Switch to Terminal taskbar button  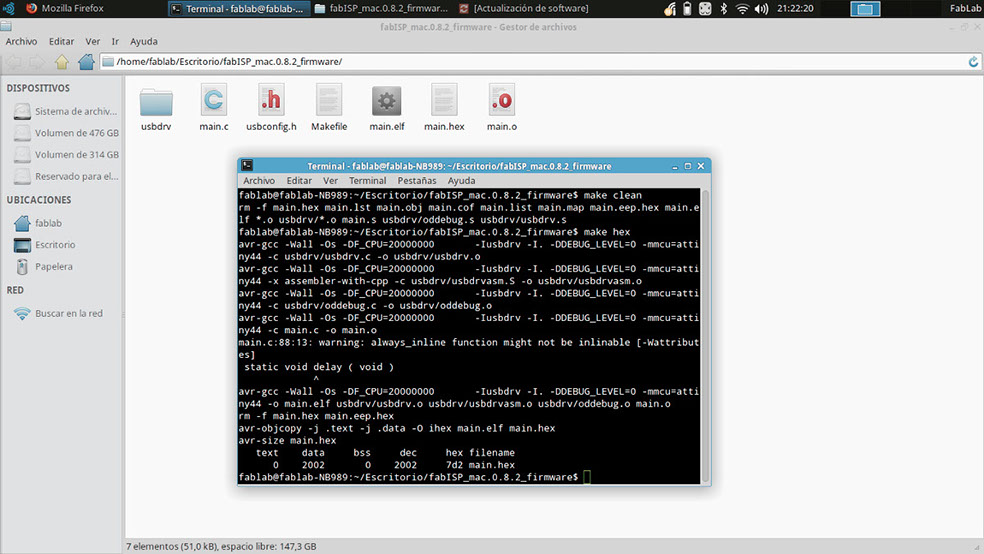238,9
